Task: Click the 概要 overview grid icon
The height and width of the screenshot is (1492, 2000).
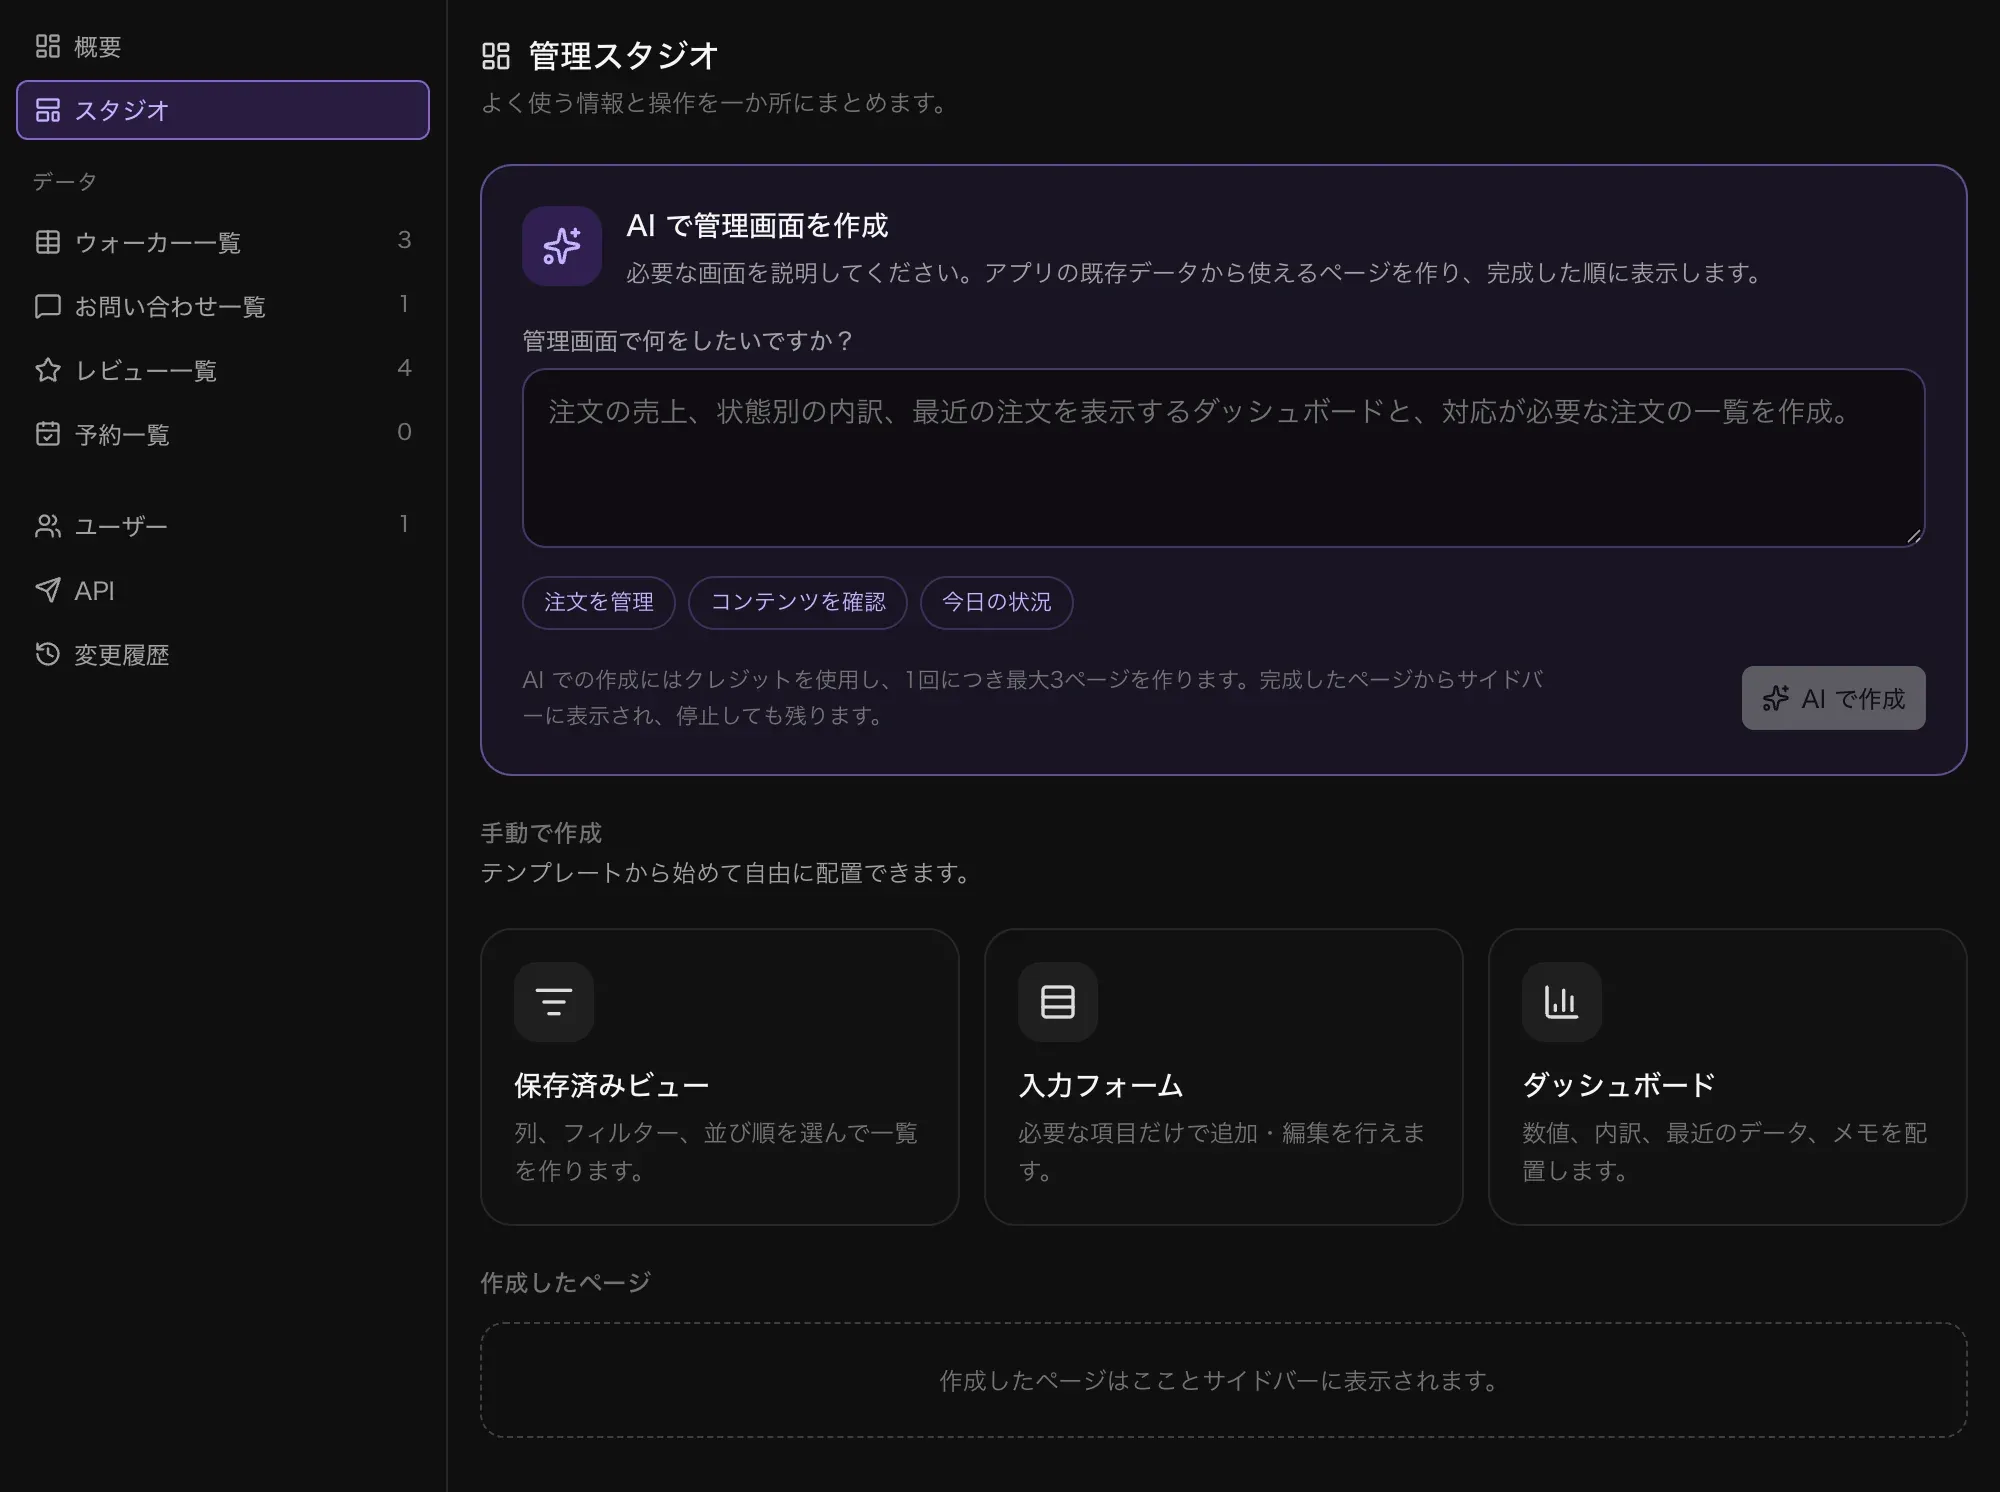Action: pos(47,46)
